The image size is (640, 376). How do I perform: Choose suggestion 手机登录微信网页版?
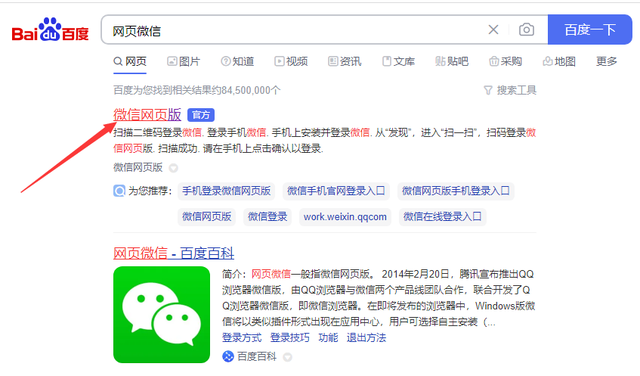[x=226, y=191]
